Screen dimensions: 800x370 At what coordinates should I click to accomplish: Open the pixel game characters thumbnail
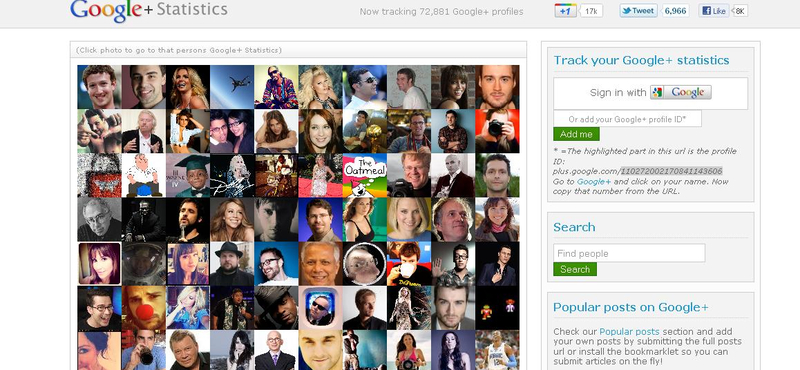(x=497, y=308)
